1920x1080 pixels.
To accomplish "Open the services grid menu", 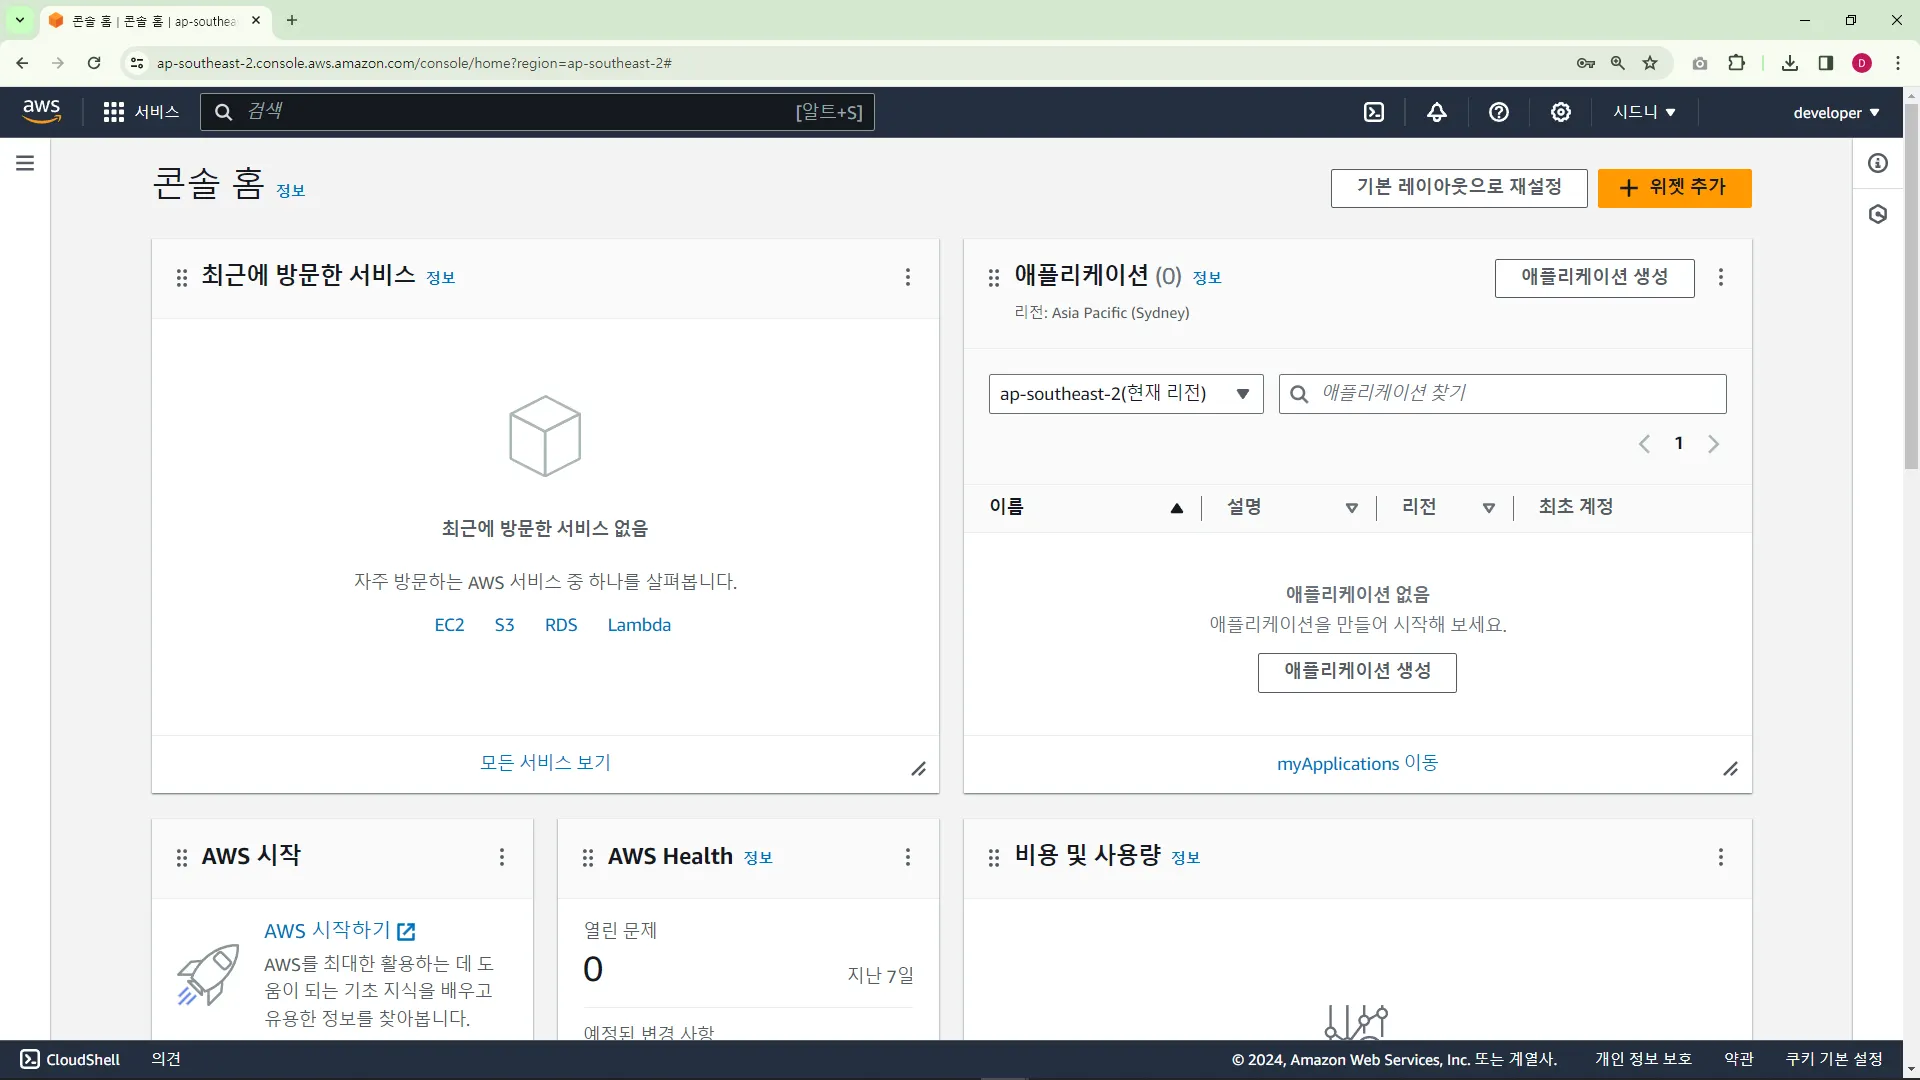I will pos(114,112).
